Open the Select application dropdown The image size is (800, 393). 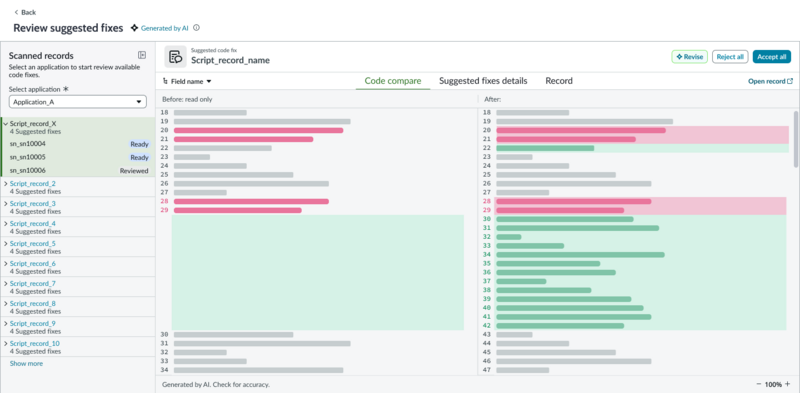coord(78,102)
